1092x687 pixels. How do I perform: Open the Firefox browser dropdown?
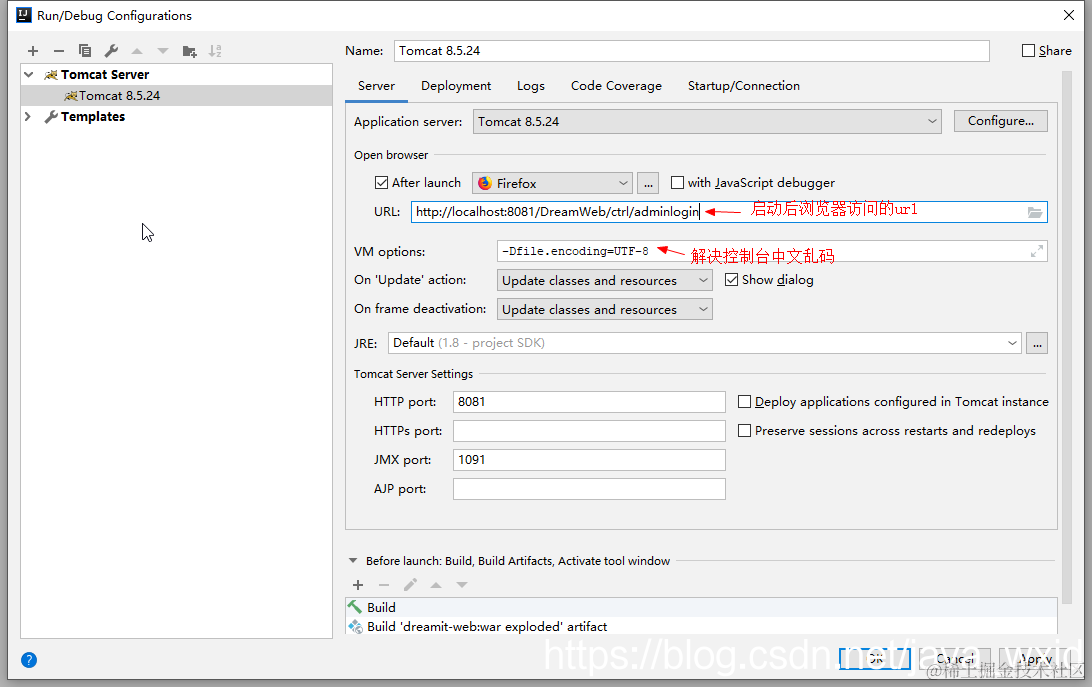[x=552, y=183]
